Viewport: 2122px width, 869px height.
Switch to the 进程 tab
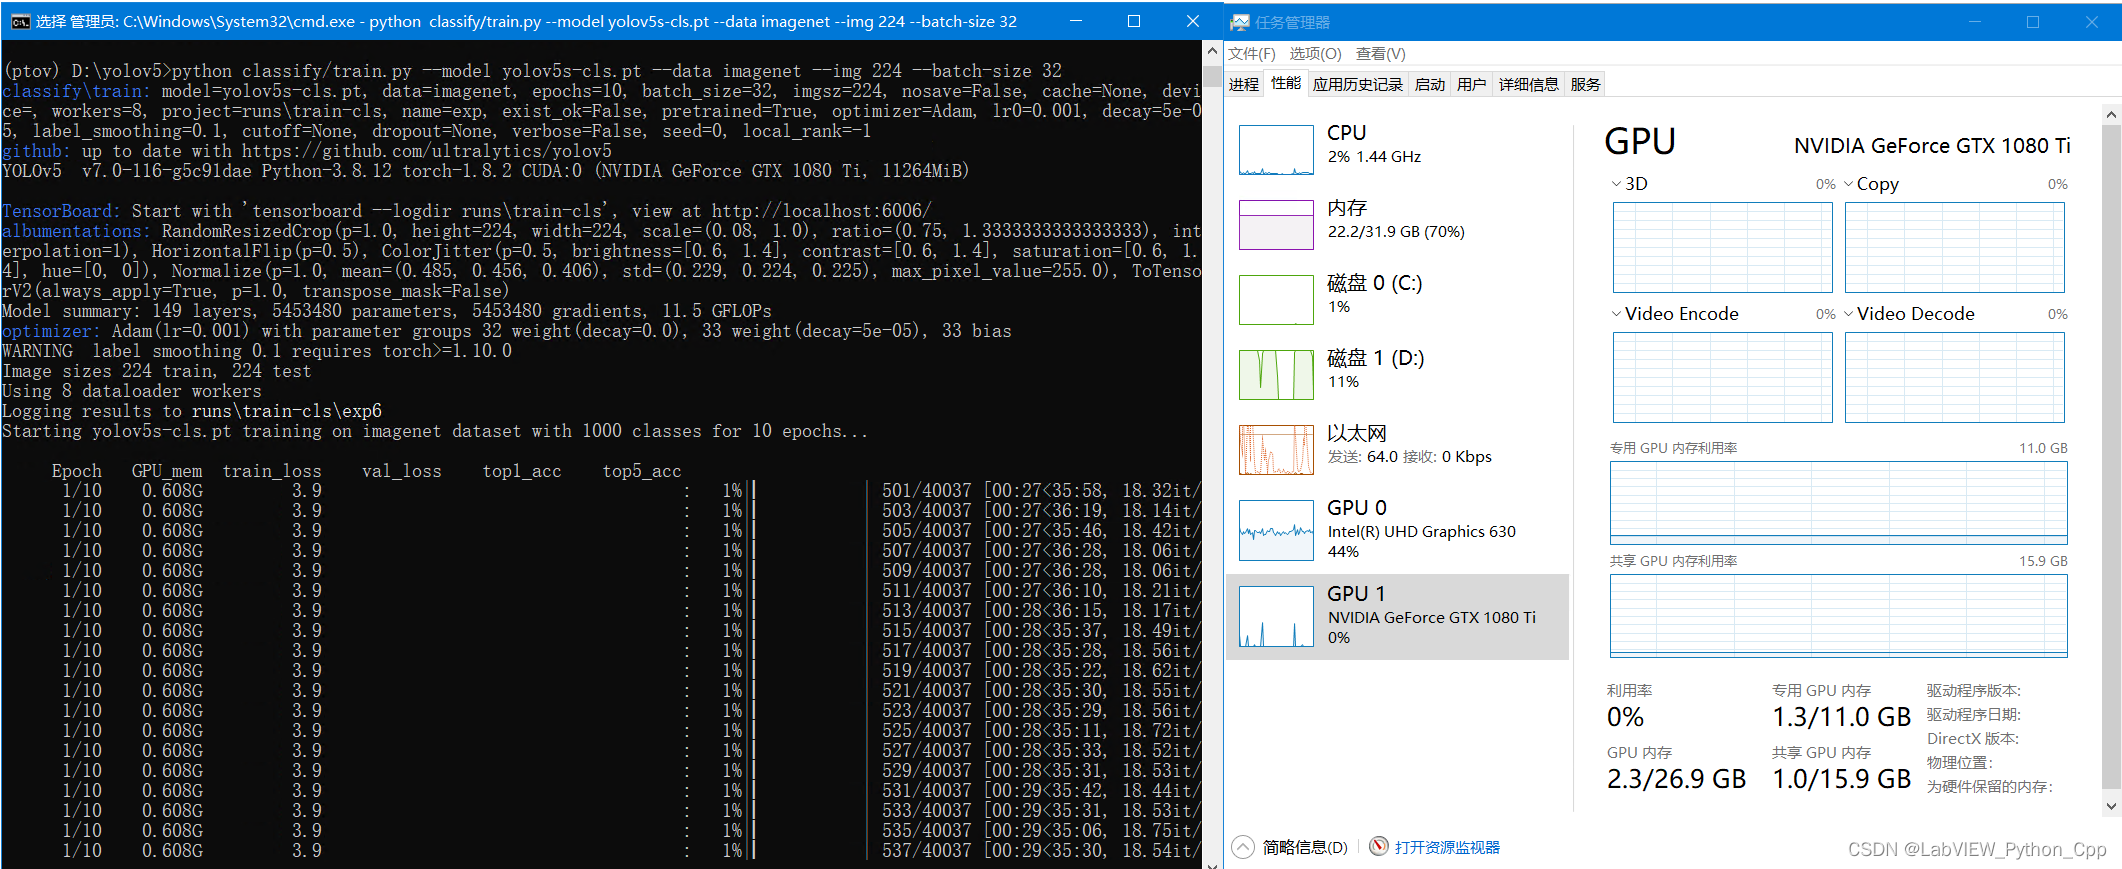1244,85
